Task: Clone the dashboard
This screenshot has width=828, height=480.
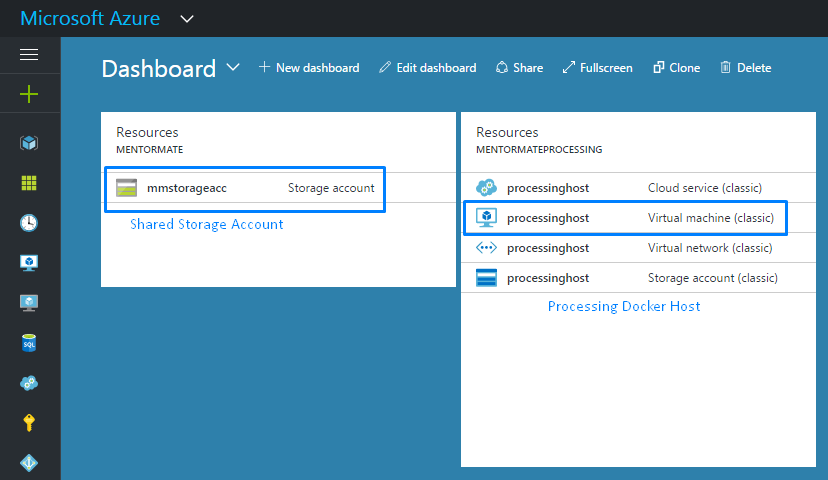Action: [677, 68]
